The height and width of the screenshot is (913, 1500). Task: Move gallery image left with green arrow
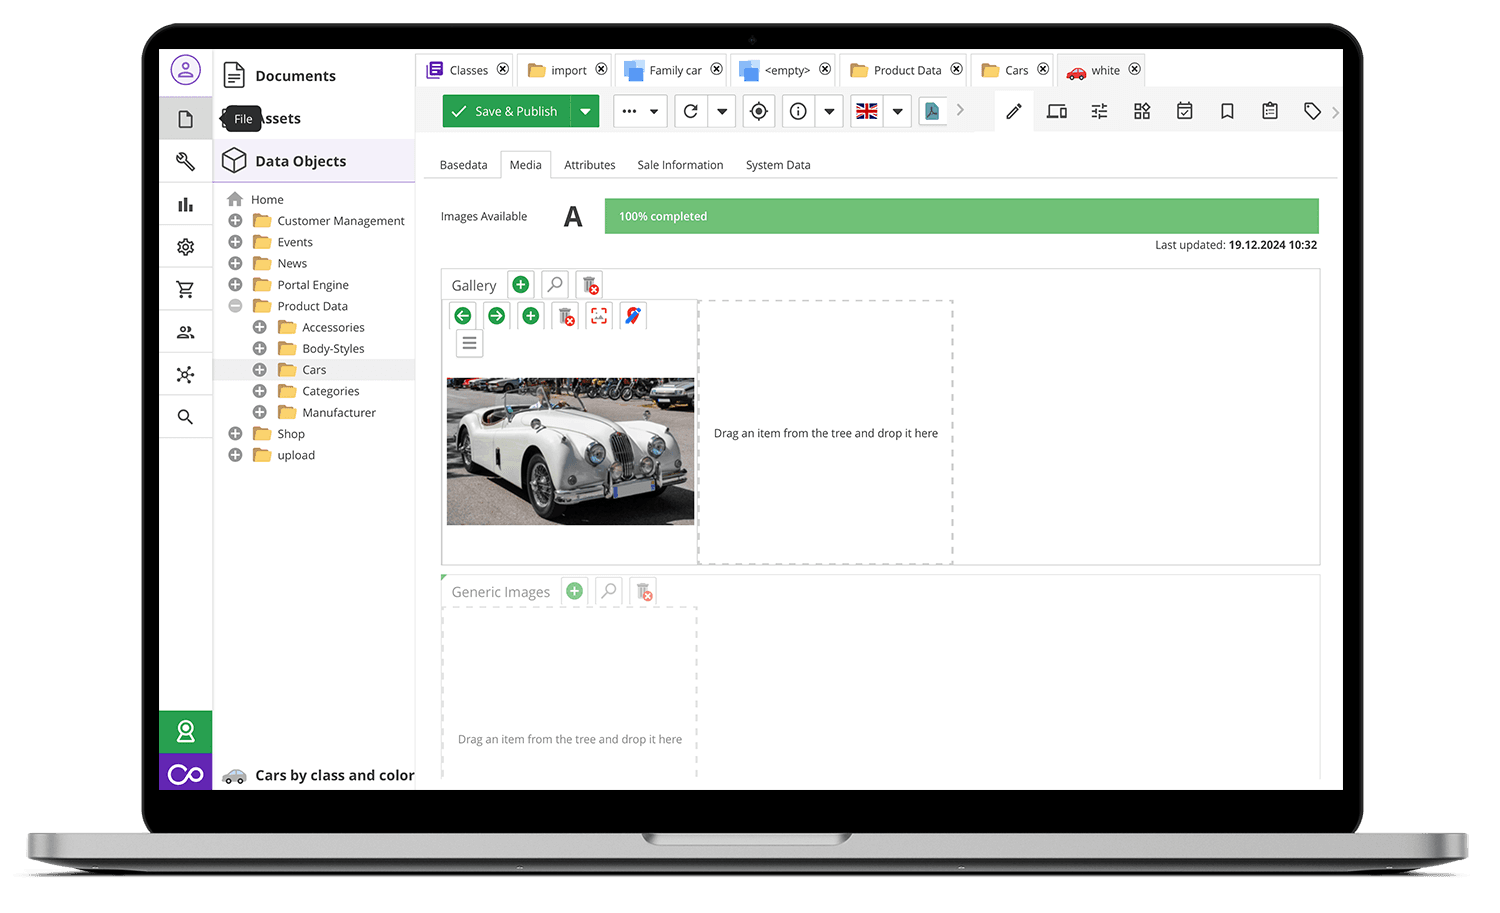click(463, 316)
